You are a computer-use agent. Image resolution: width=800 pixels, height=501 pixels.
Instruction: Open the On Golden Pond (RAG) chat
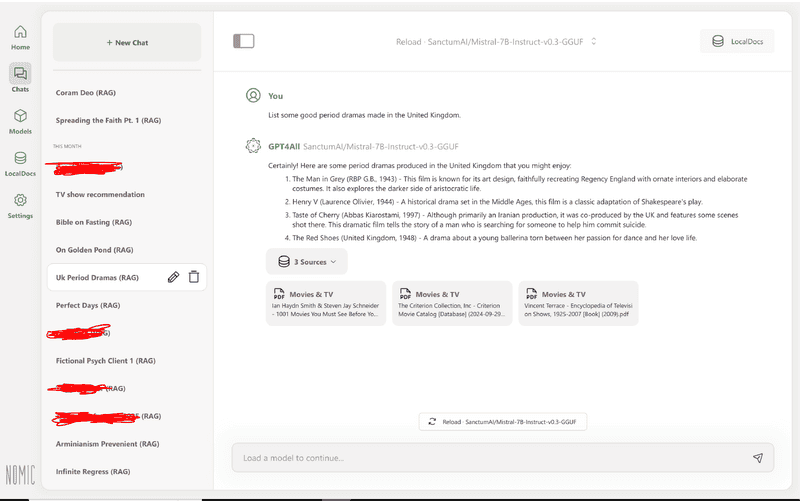pos(94,250)
